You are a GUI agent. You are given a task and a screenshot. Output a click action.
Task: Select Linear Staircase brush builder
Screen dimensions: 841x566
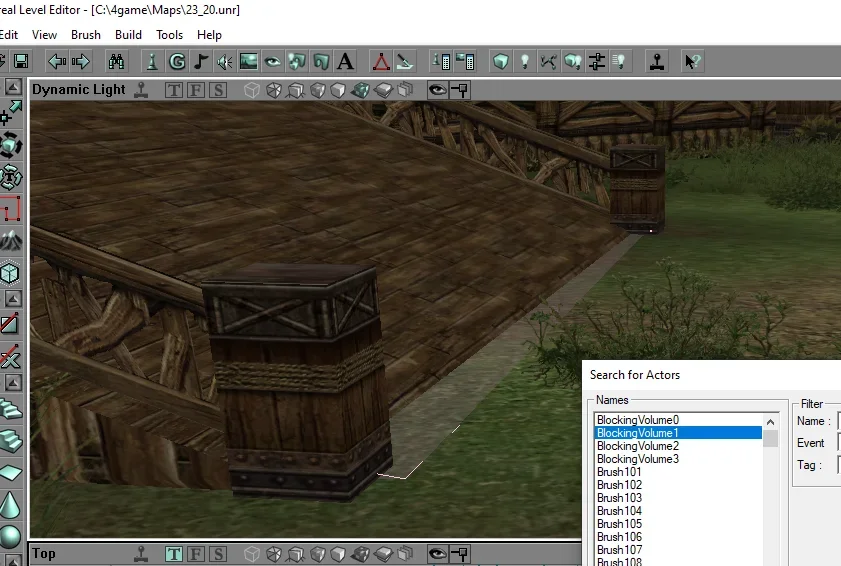(x=11, y=440)
